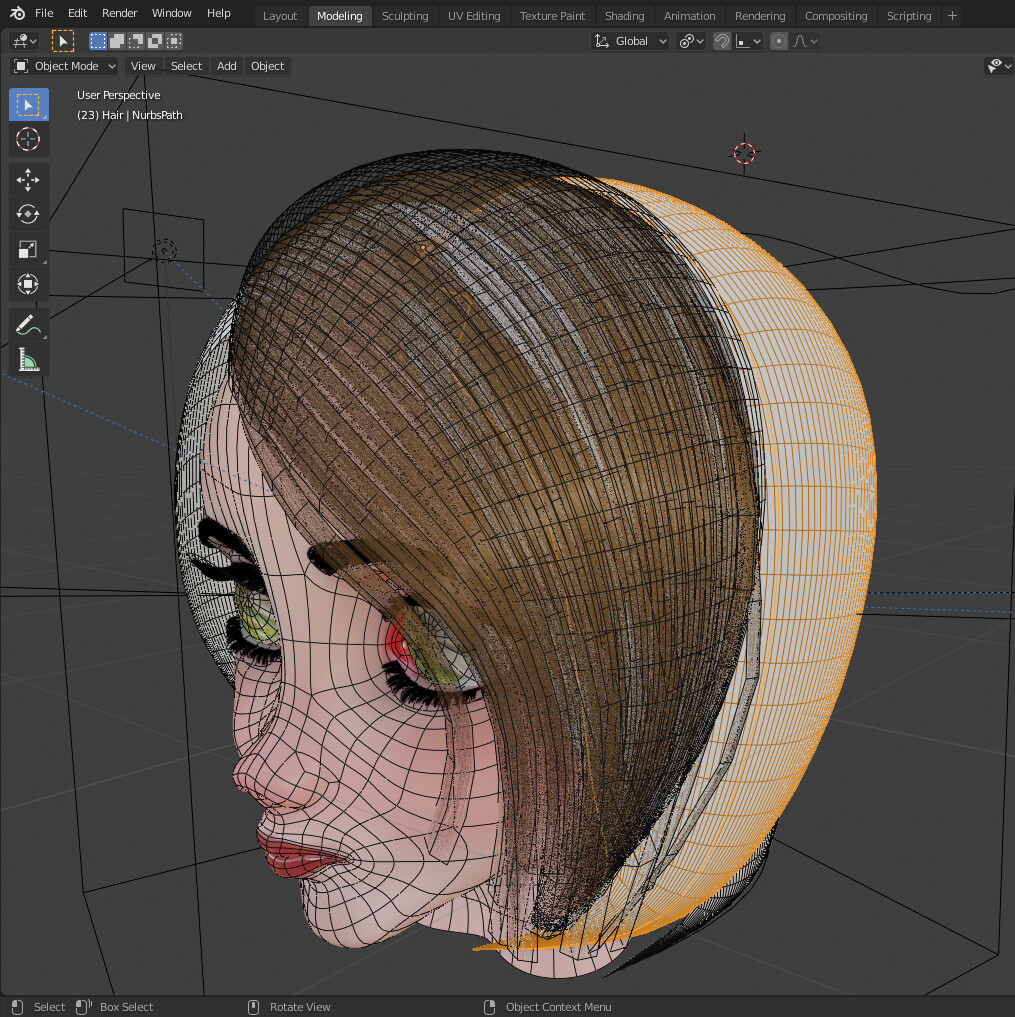
Task: Select the Transform tool
Action: (x=28, y=284)
